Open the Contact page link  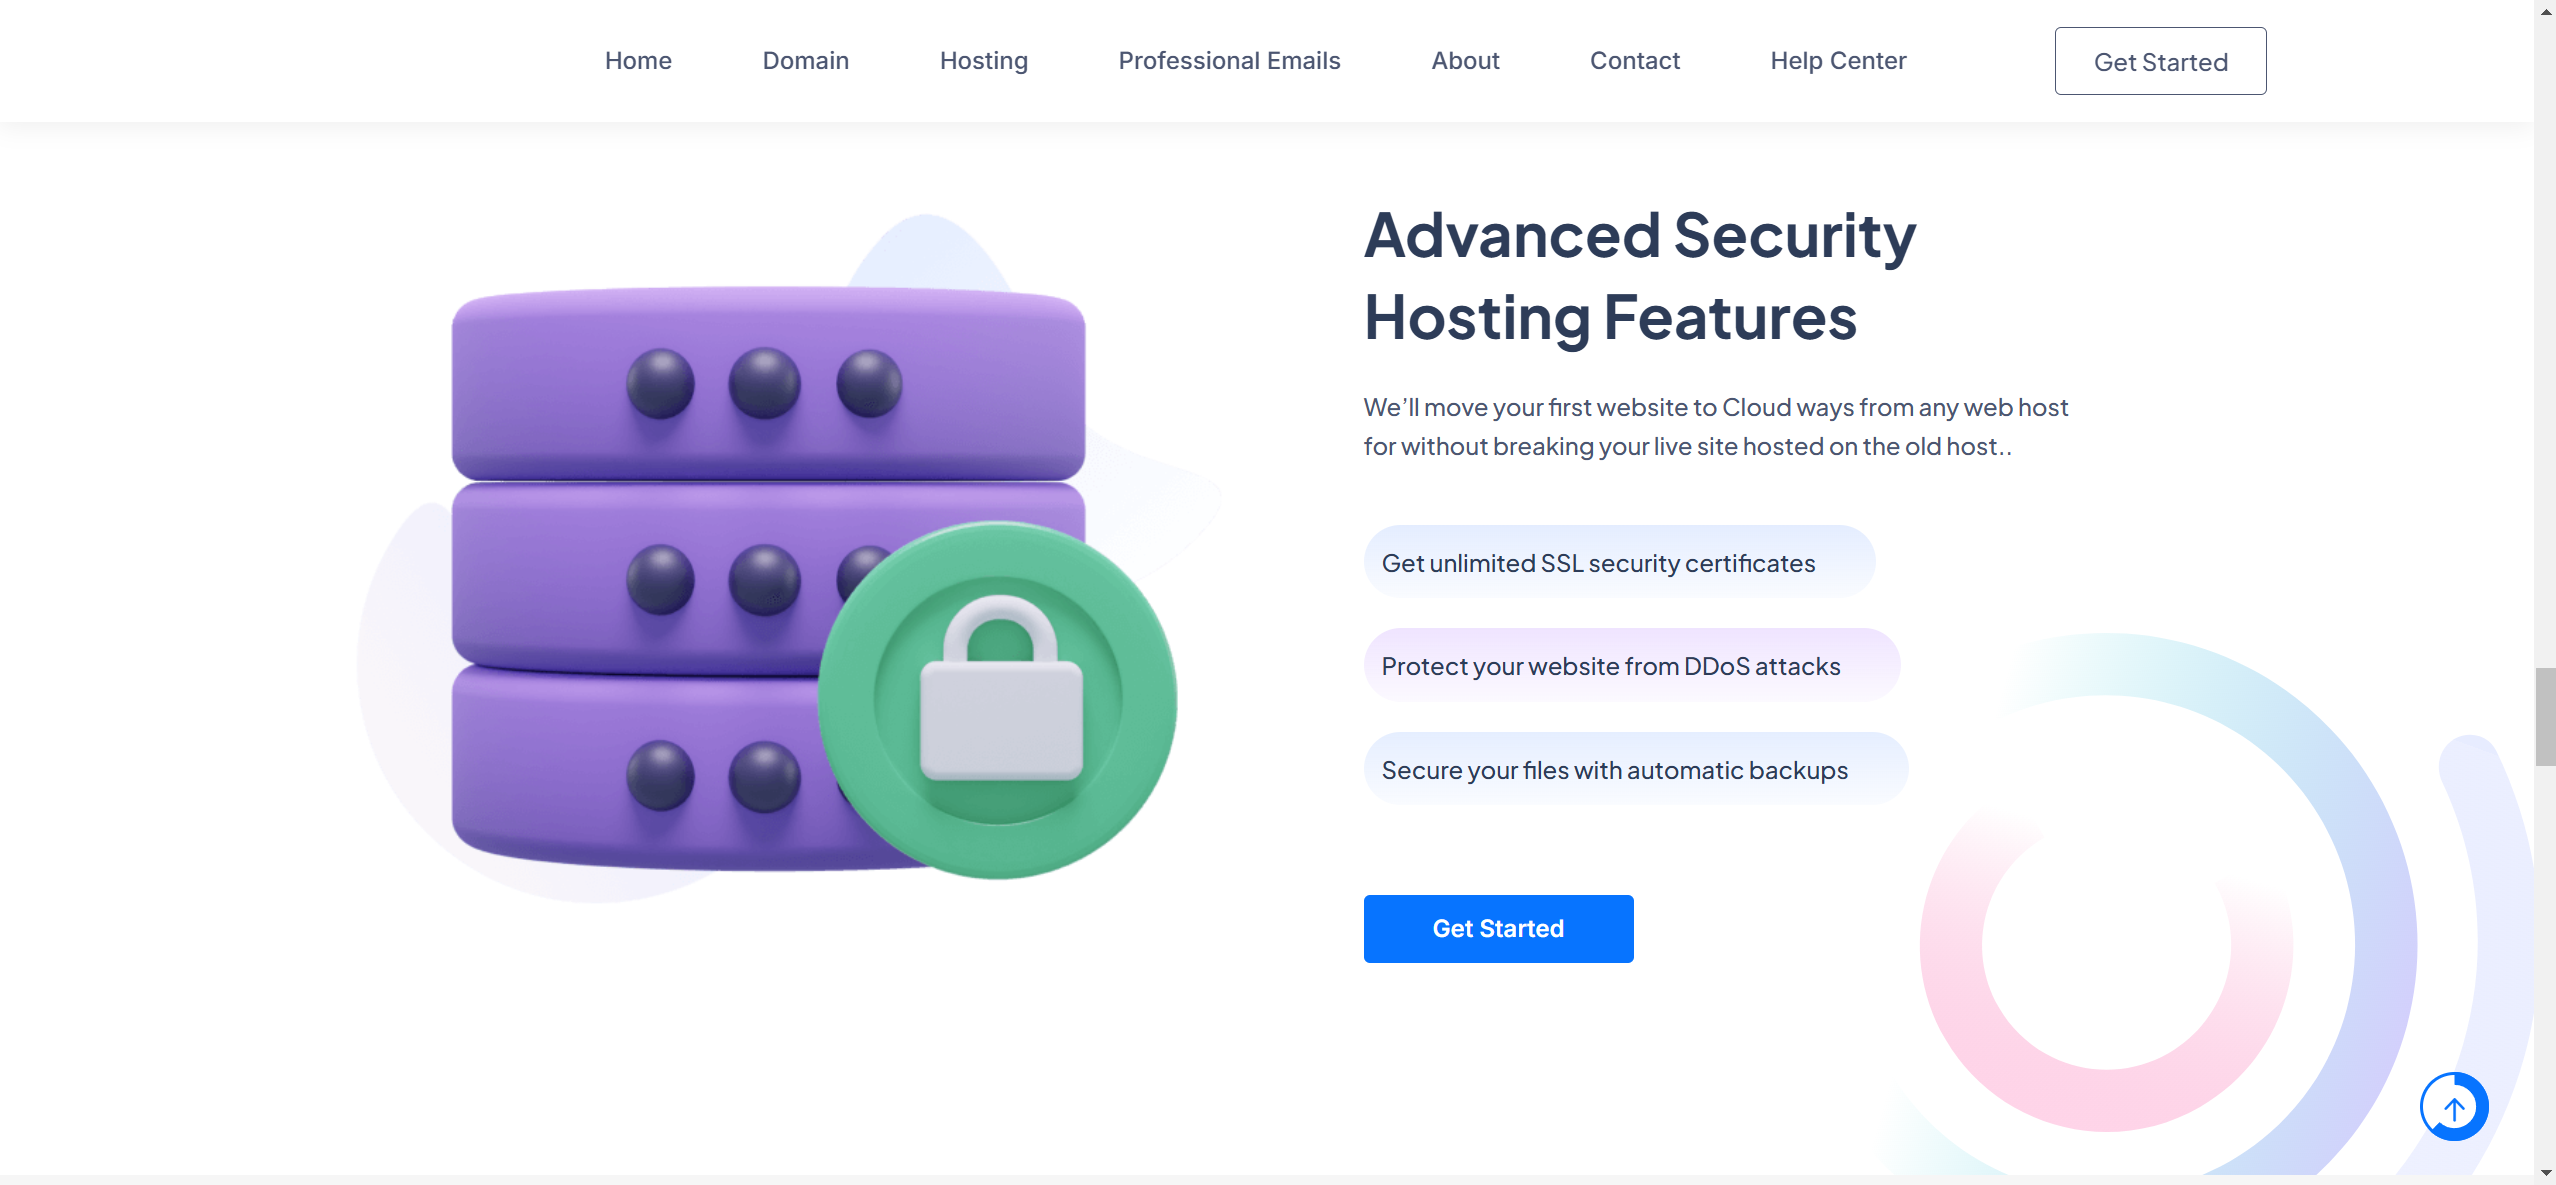coord(1635,61)
